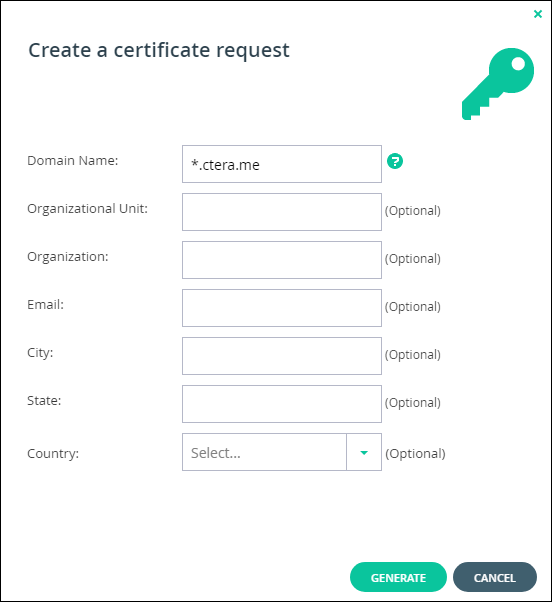552x602 pixels.
Task: Click into the Organizational Unit field
Action: click(282, 212)
